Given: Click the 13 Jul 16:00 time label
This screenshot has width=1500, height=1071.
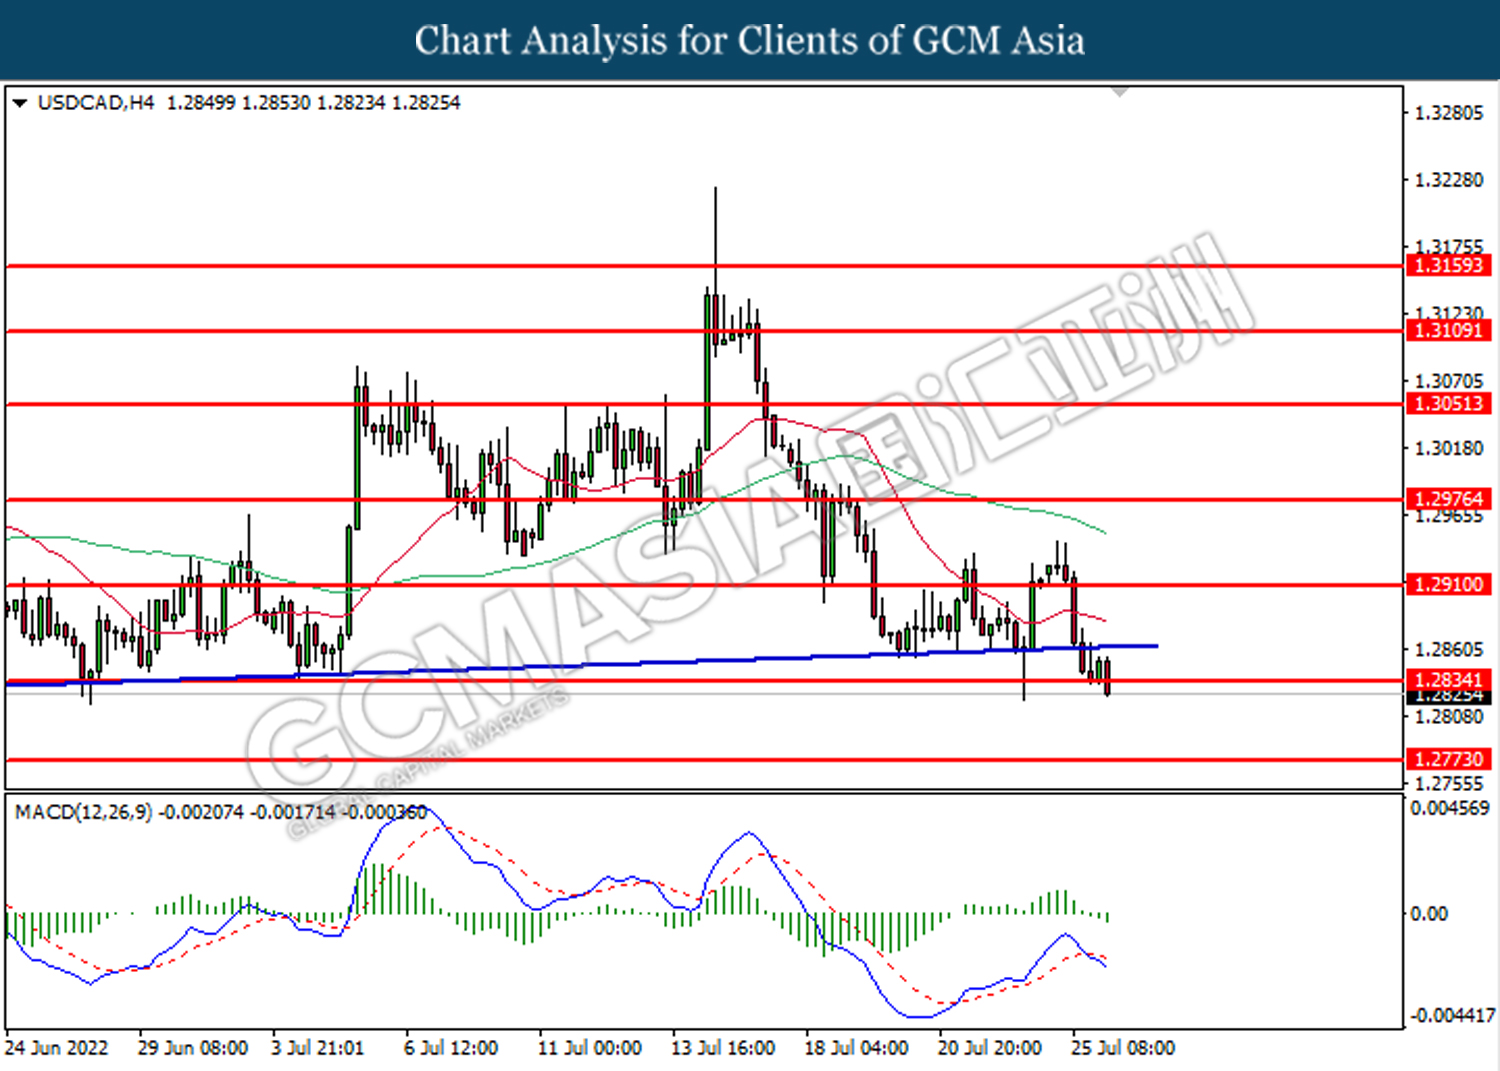Looking at the screenshot, I should tap(723, 1048).
